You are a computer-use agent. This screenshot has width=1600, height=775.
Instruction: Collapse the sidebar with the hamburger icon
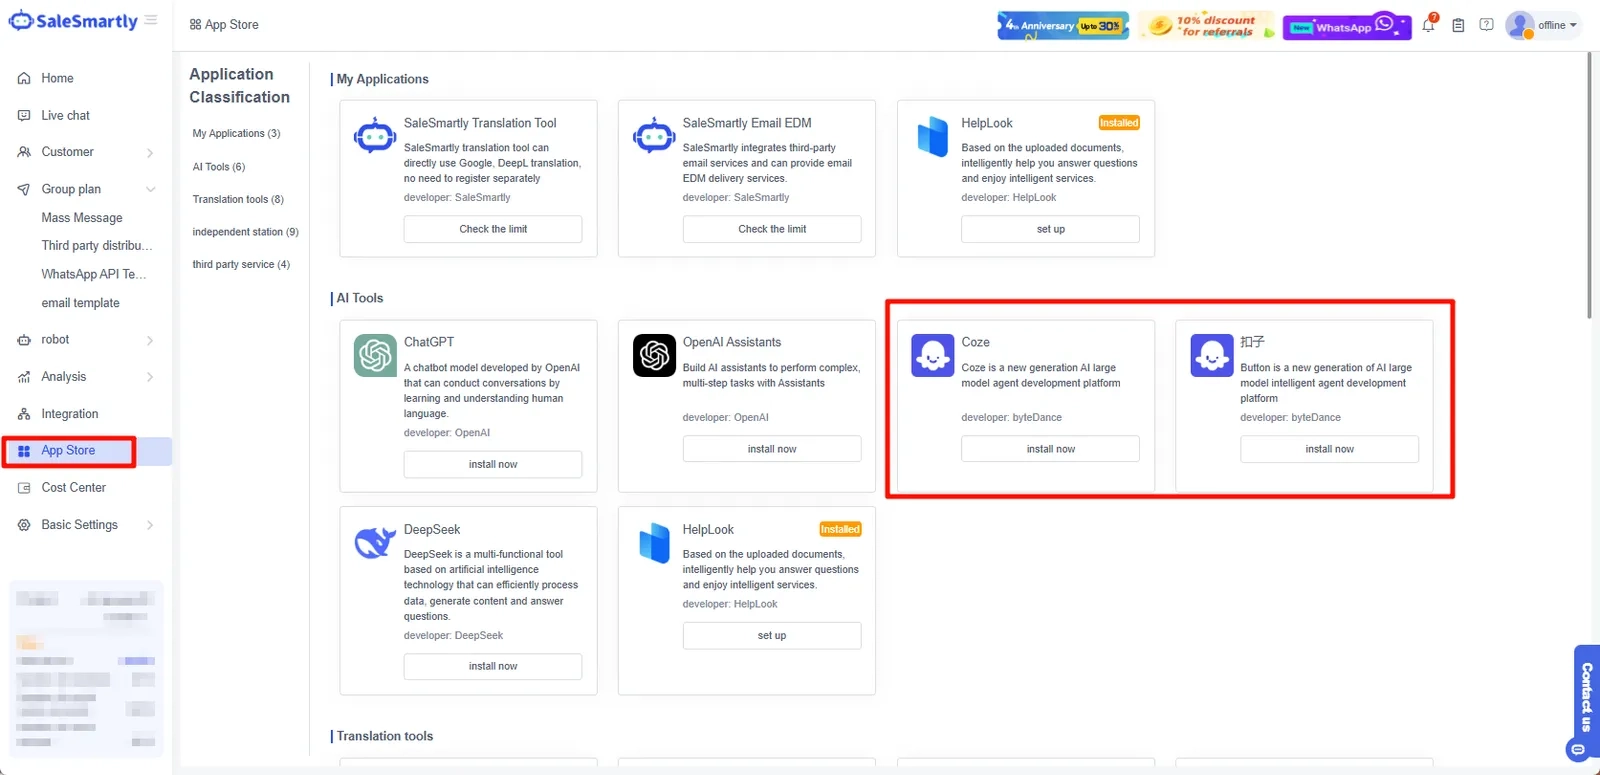coord(151,20)
